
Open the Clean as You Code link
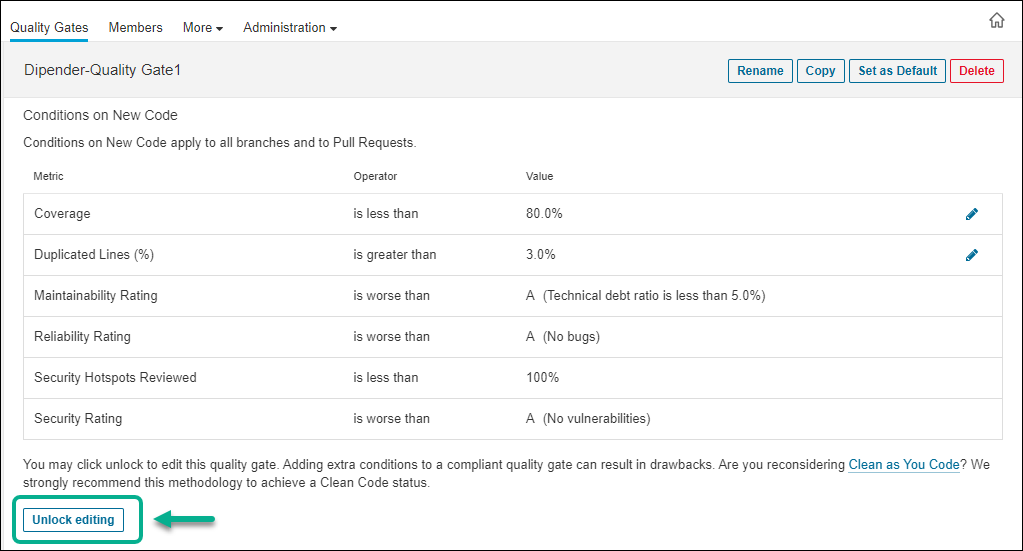pos(903,465)
